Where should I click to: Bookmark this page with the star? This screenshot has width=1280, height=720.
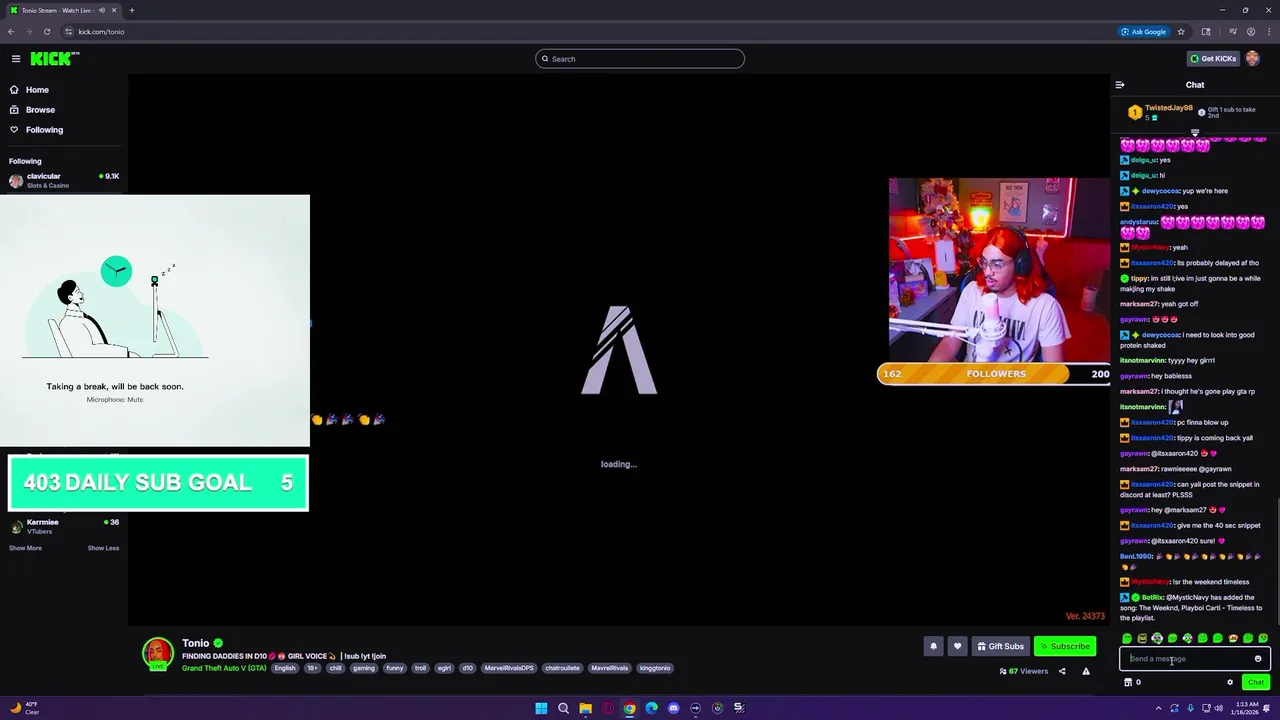coord(1181,32)
